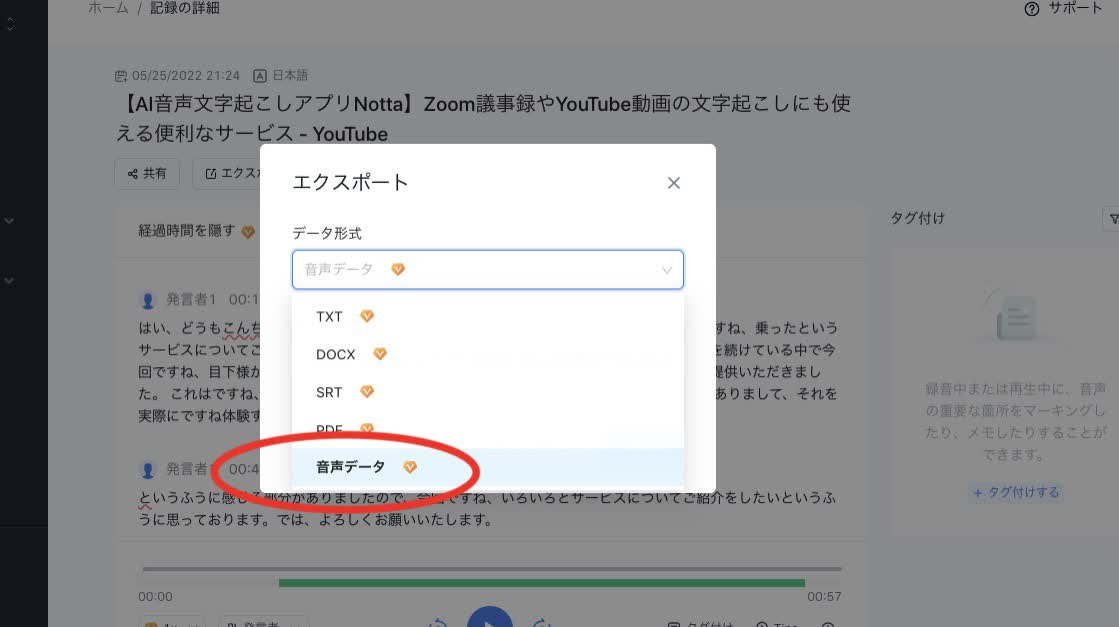1119x627 pixels.
Task: Click the 00:57 end time label
Action: [824, 596]
